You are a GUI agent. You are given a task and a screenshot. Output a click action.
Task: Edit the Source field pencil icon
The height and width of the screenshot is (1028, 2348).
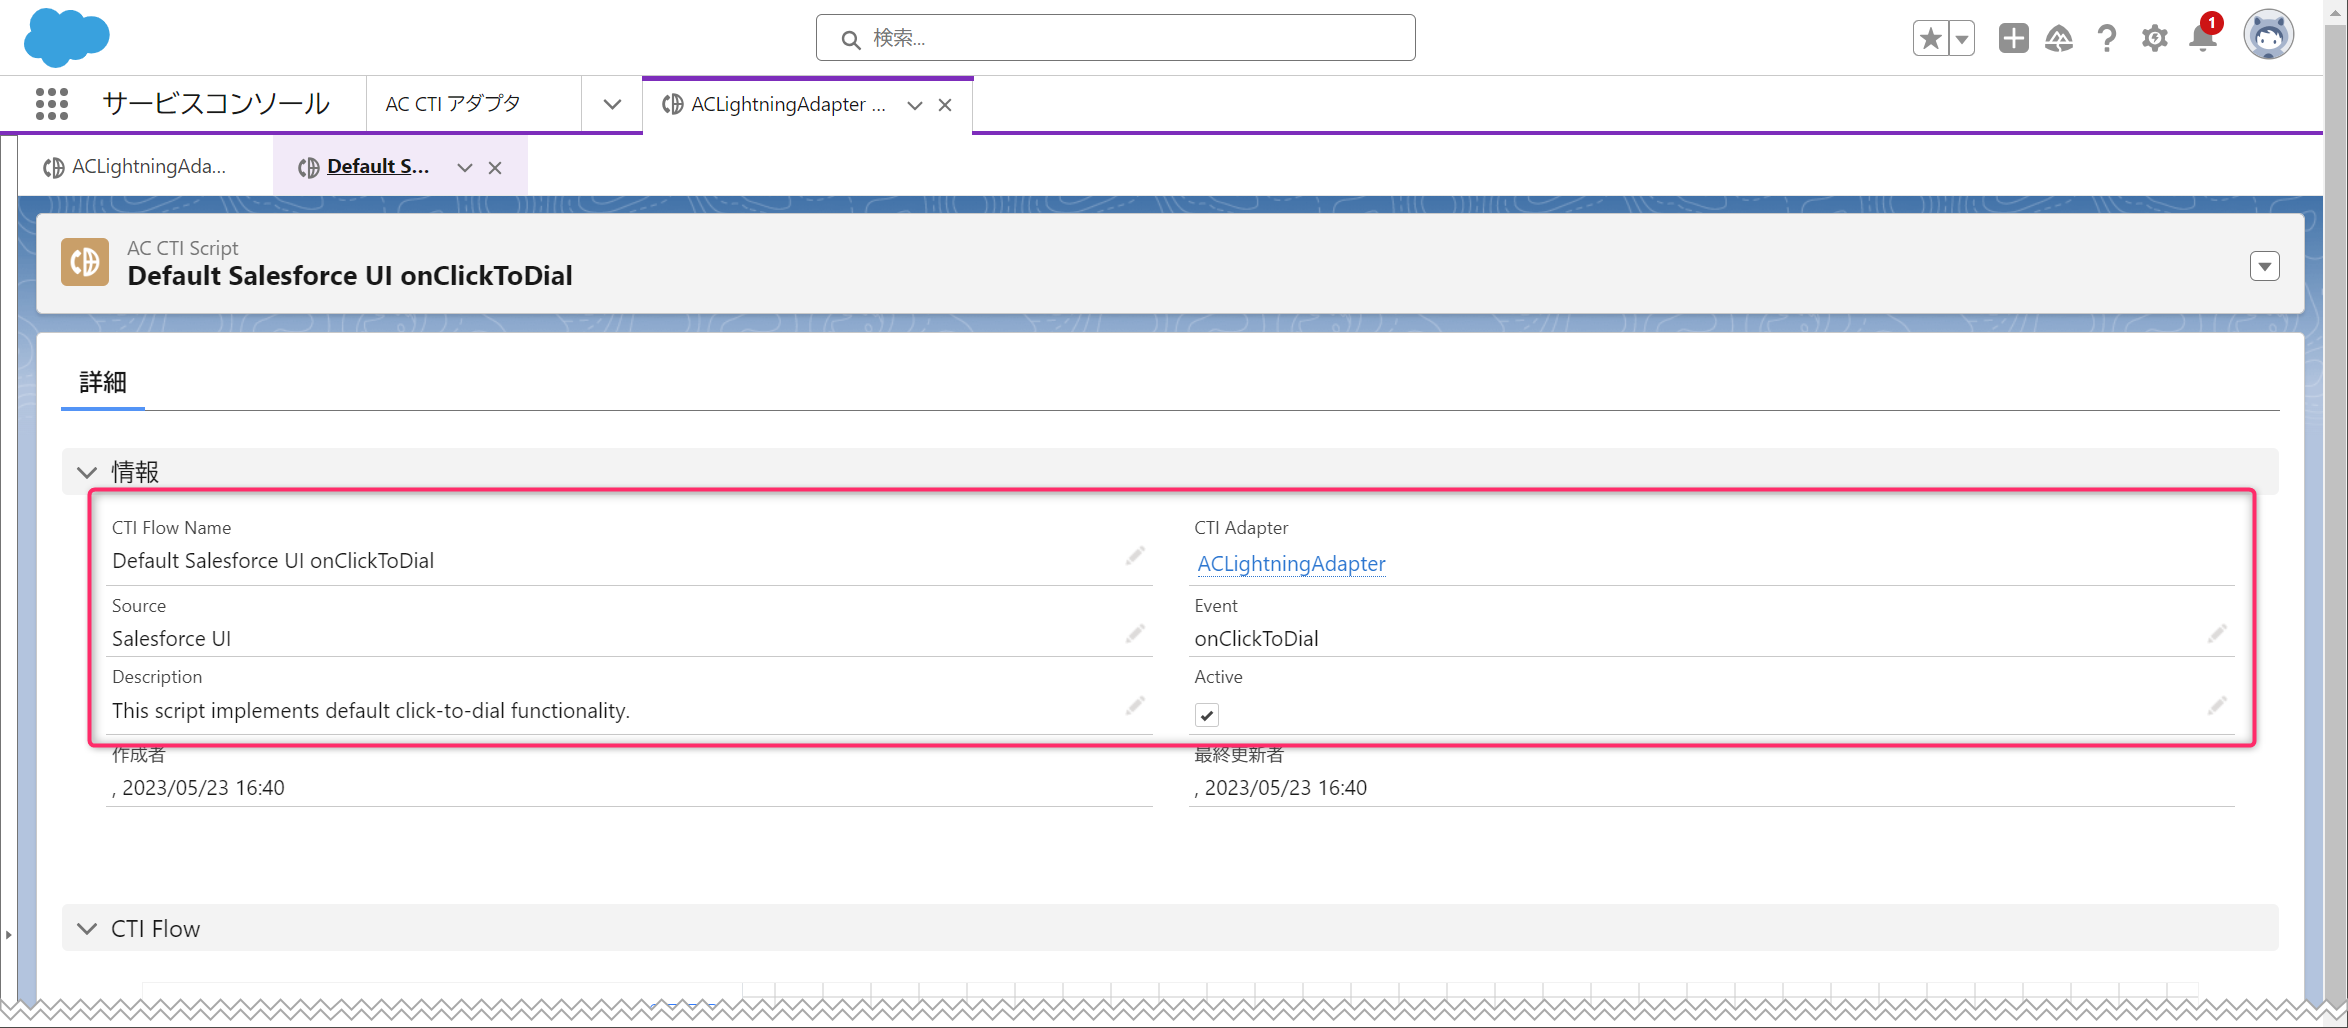[1135, 634]
